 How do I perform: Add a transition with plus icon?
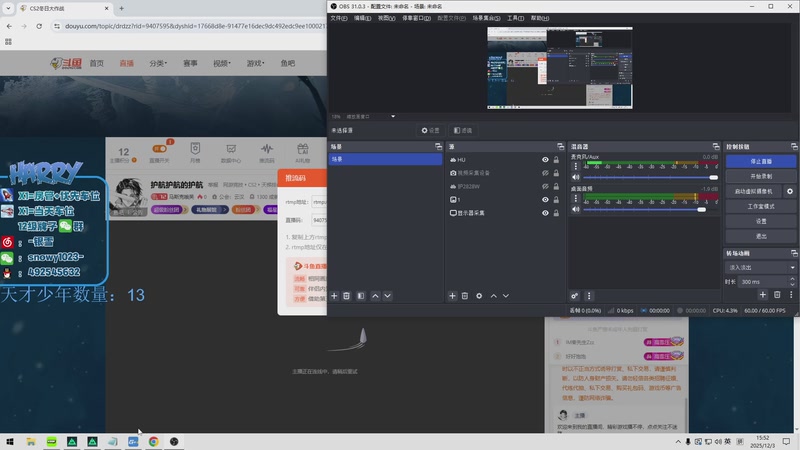point(763,295)
